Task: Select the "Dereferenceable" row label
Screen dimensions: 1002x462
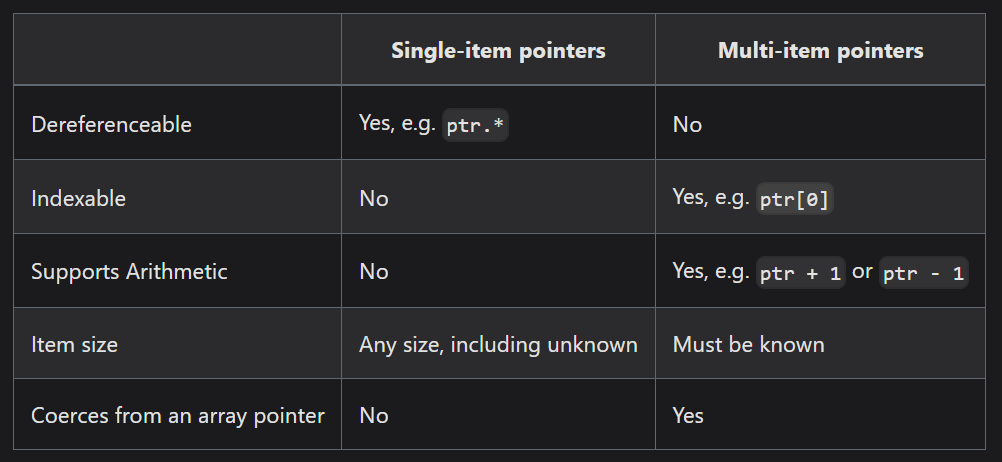Action: pyautogui.click(x=111, y=124)
